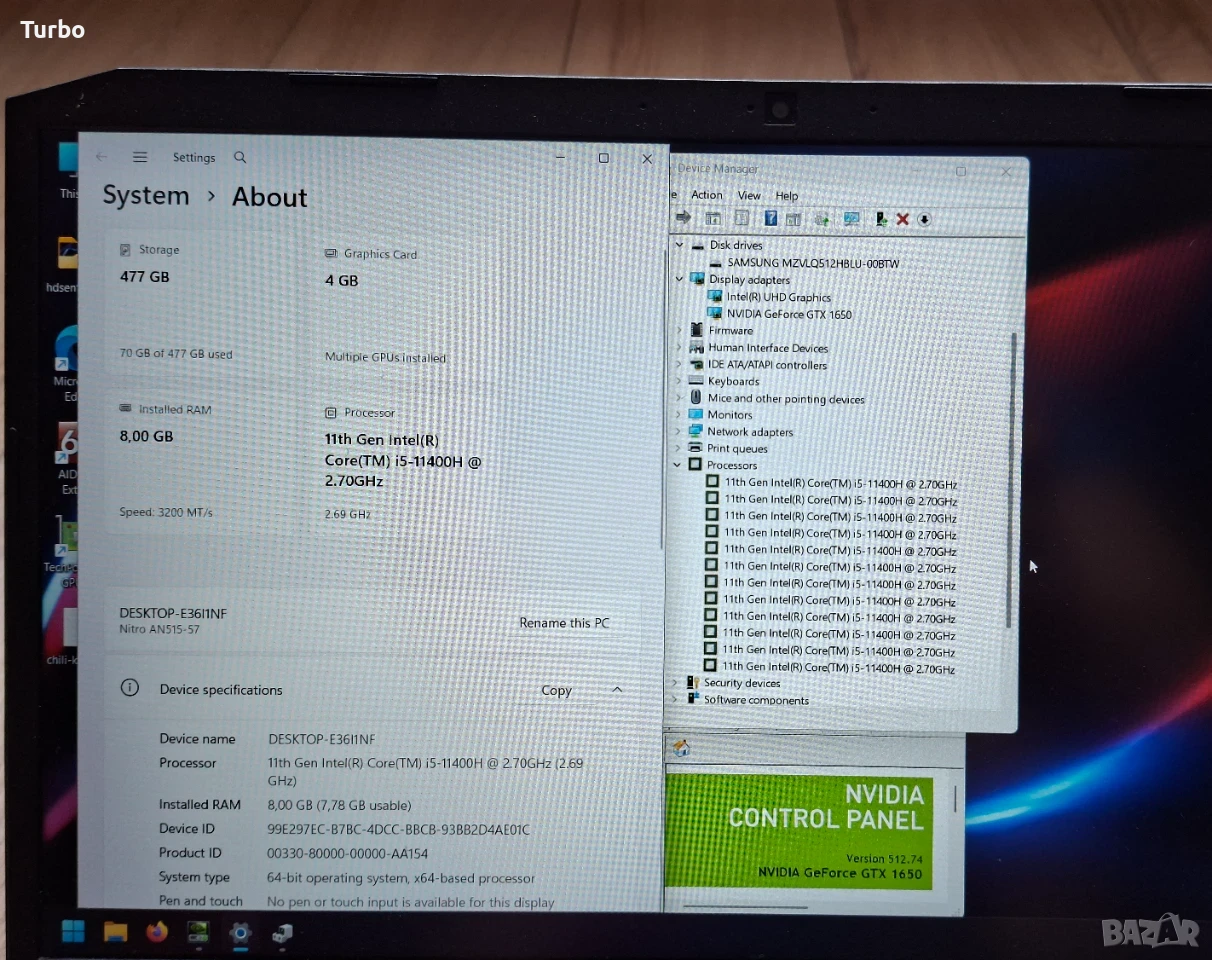Expand Human Interface Devices node
1212x960 pixels.
(679, 347)
